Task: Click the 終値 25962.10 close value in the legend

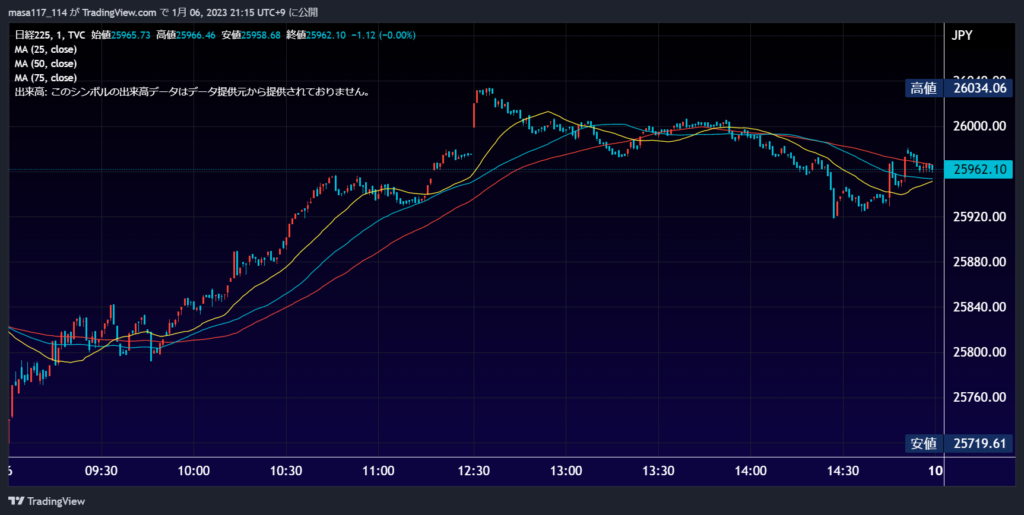Action: (x=315, y=35)
